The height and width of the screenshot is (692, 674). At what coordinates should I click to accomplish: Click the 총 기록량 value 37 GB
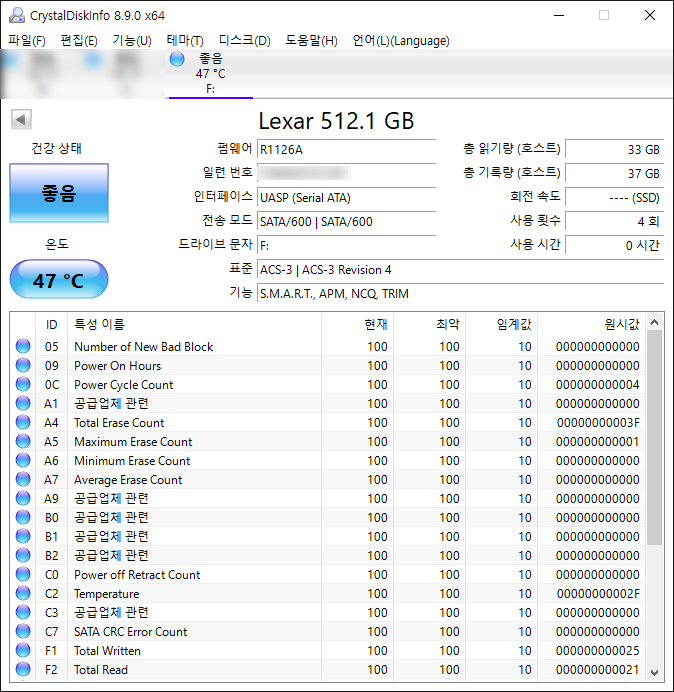pyautogui.click(x=614, y=173)
